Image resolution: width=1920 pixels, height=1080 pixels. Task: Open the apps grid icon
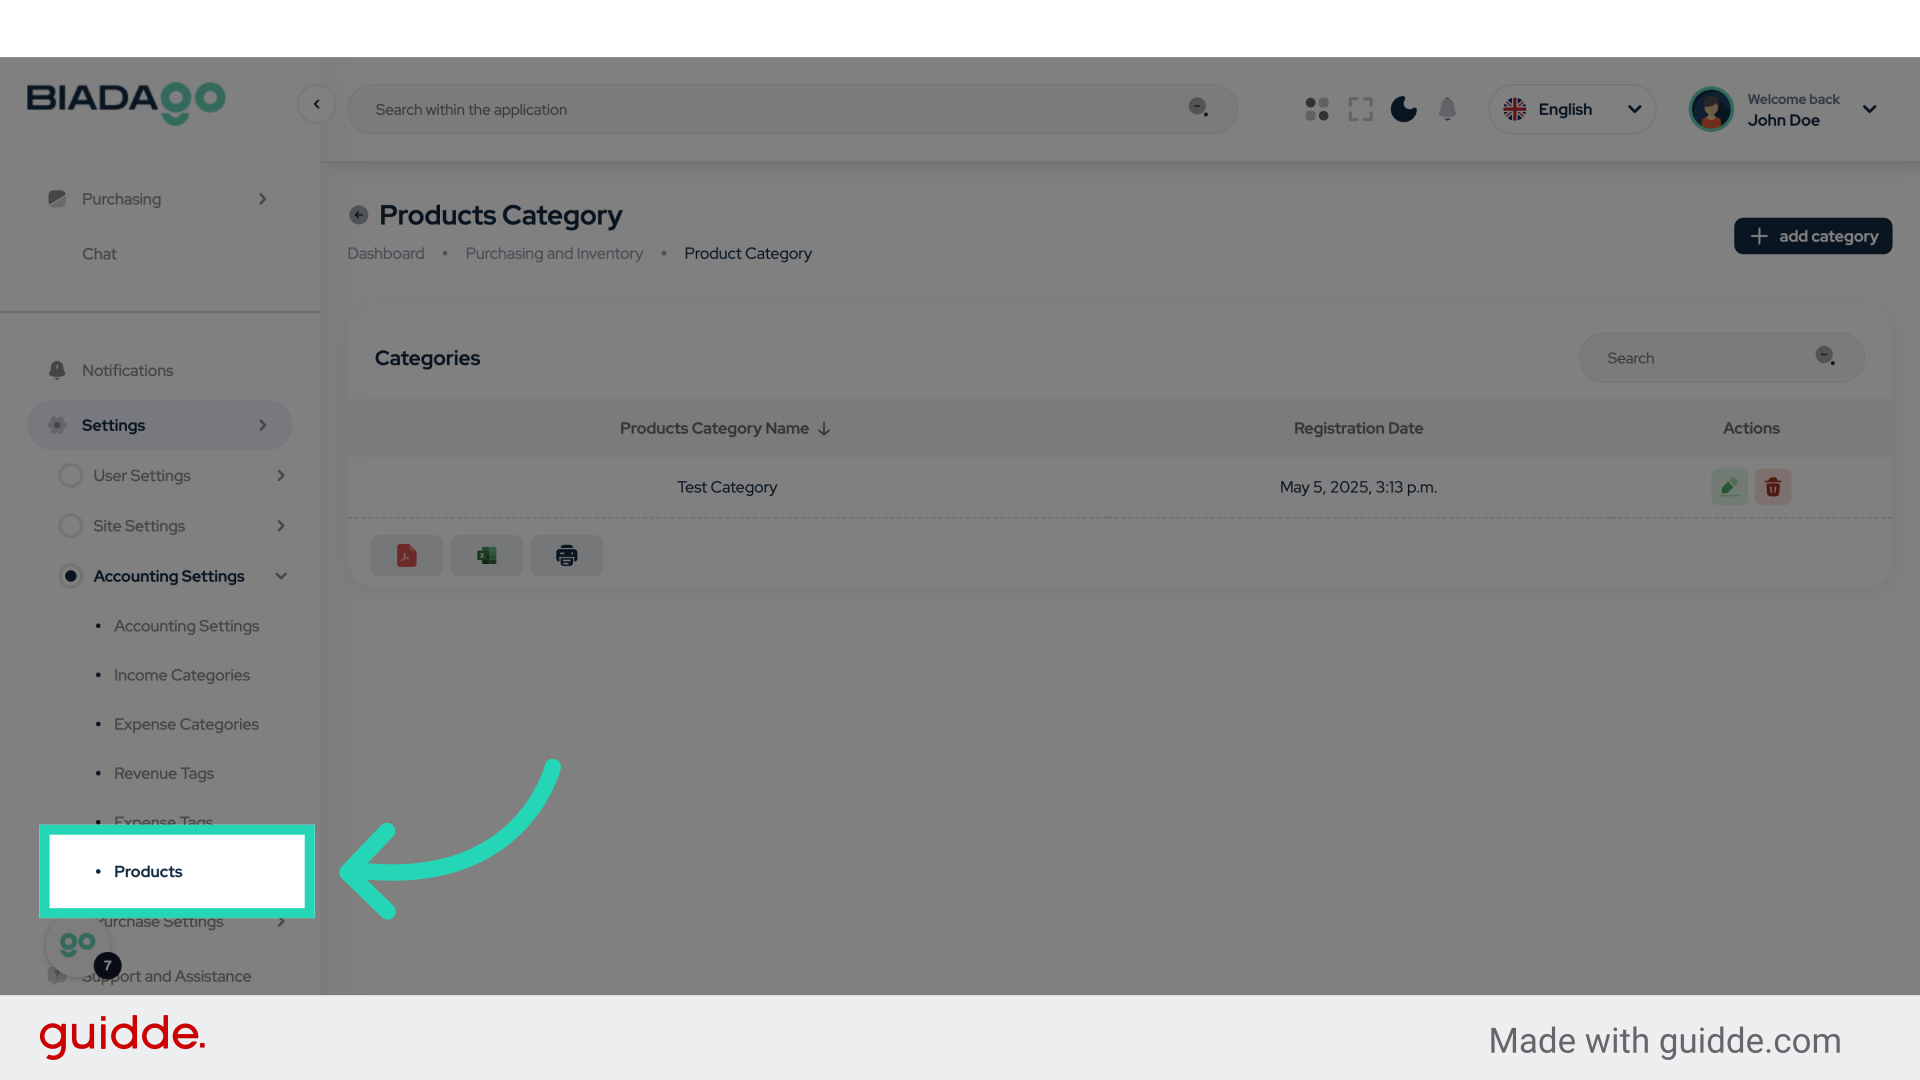[1317, 109]
